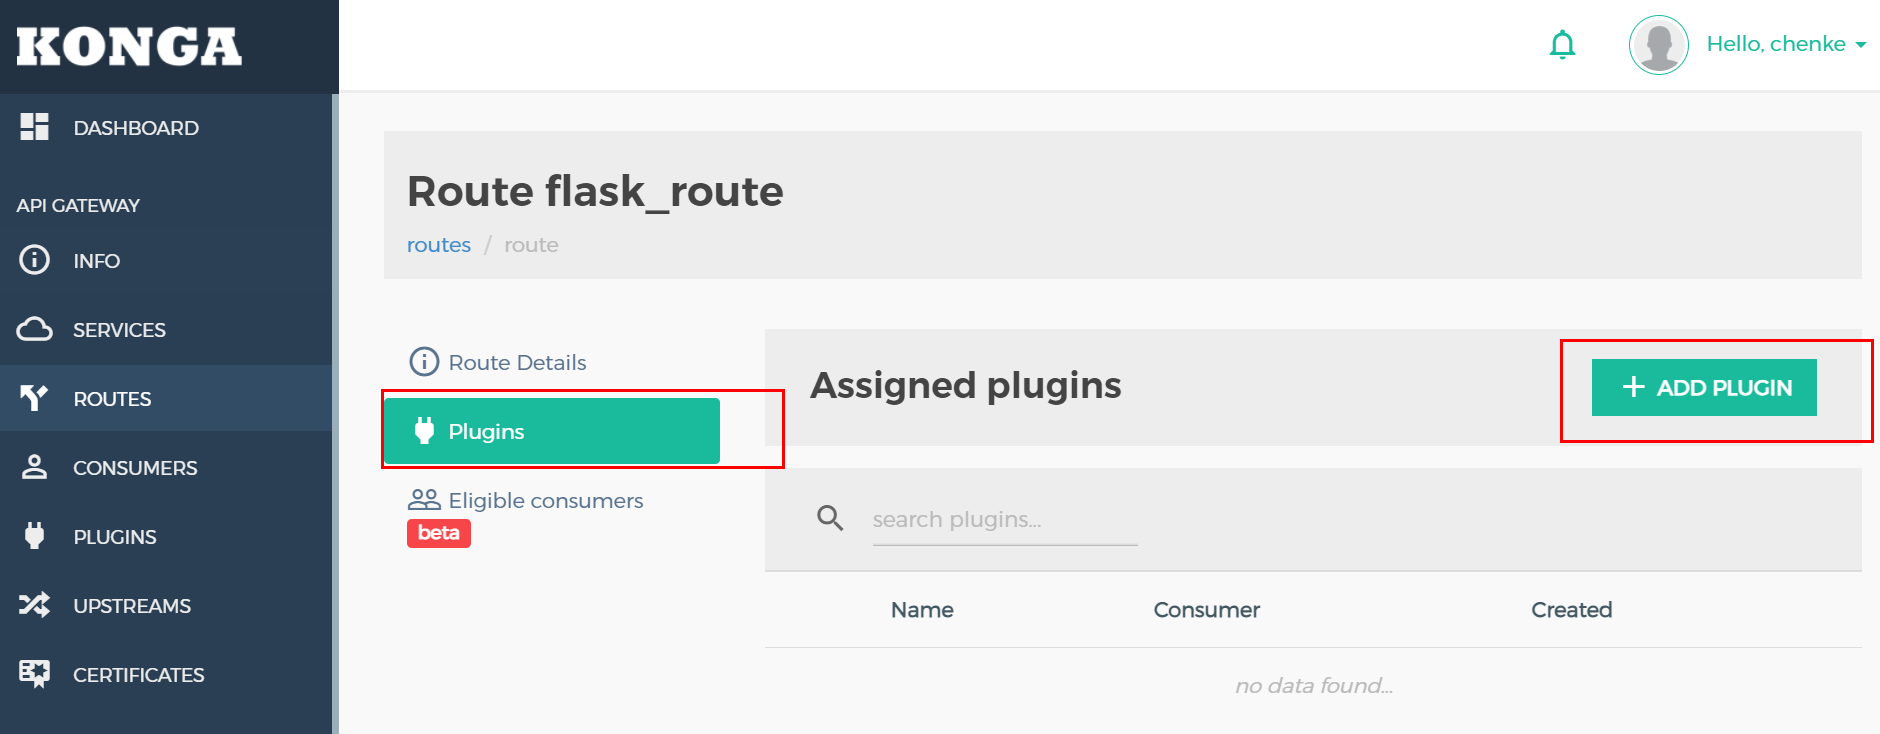The height and width of the screenshot is (734, 1880).
Task: Sort by the Created column header
Action: [1571, 610]
